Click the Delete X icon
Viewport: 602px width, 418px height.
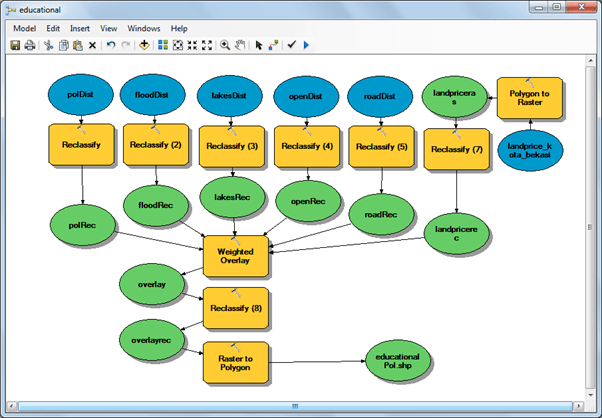pyautogui.click(x=93, y=45)
